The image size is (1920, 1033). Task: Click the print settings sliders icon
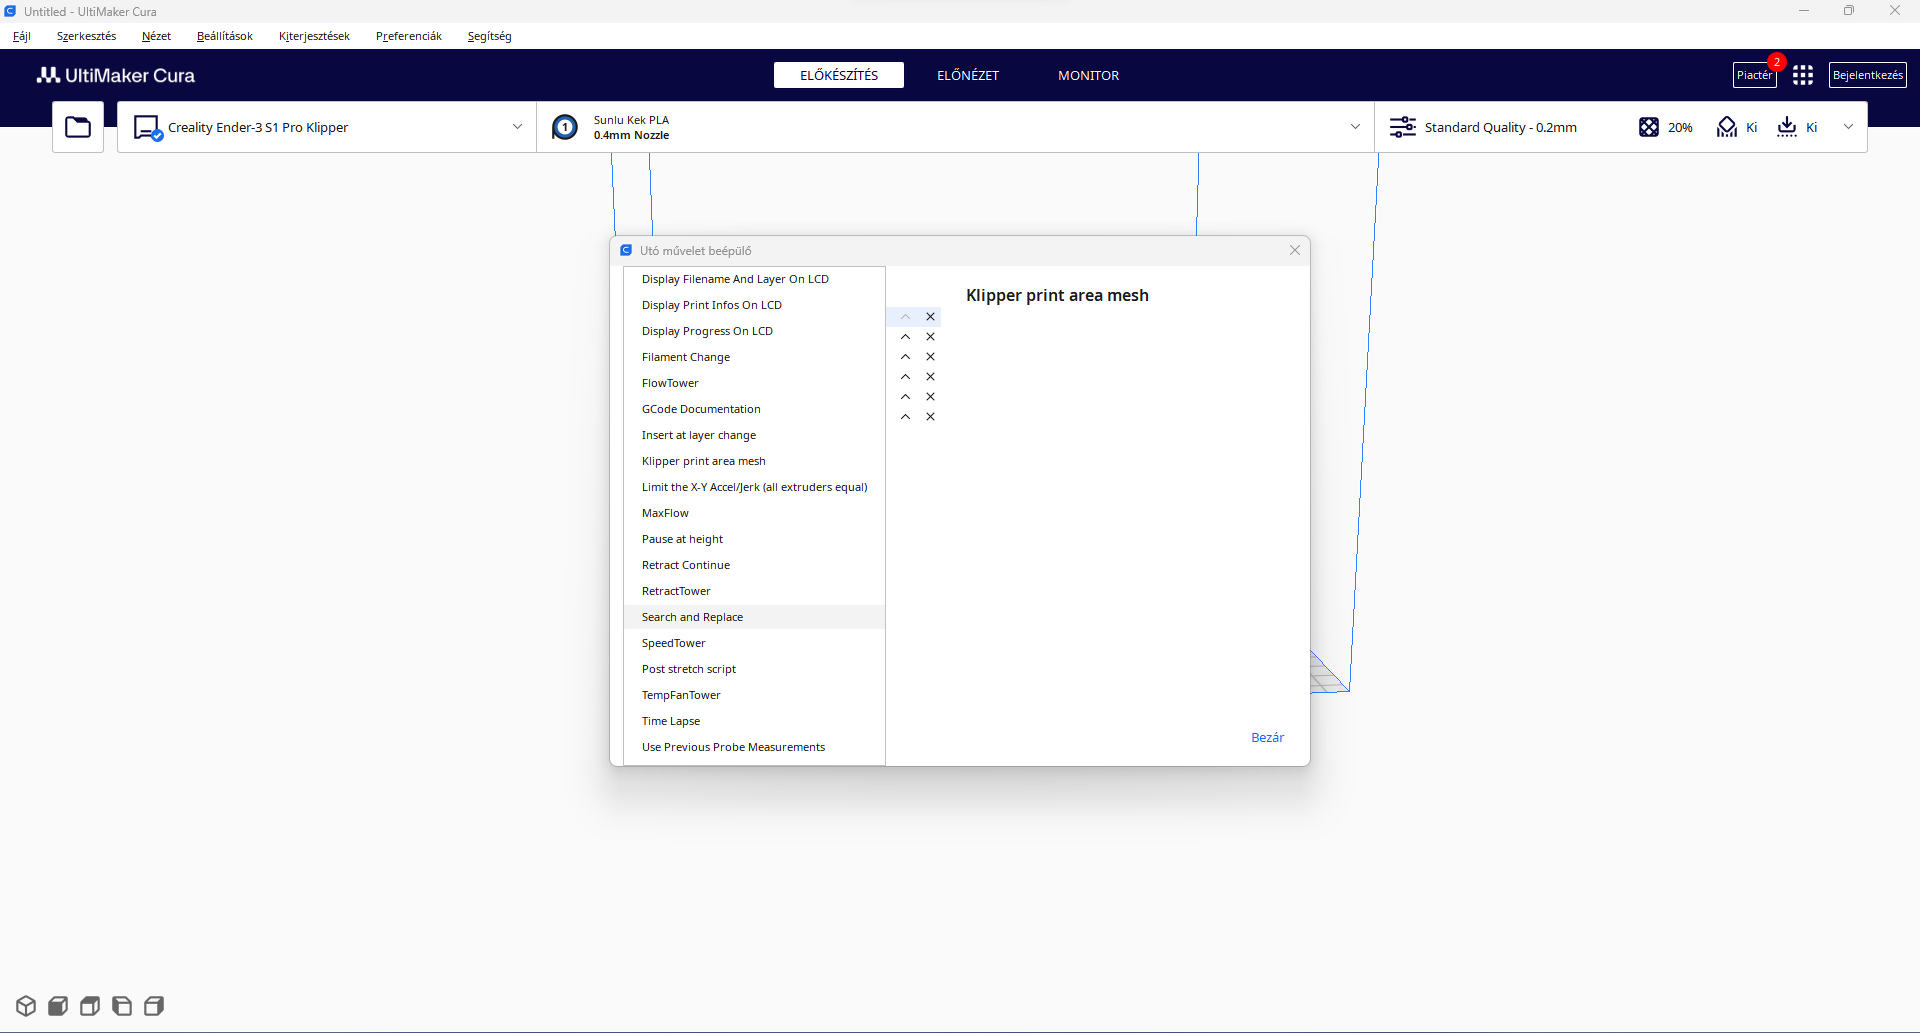1403,127
